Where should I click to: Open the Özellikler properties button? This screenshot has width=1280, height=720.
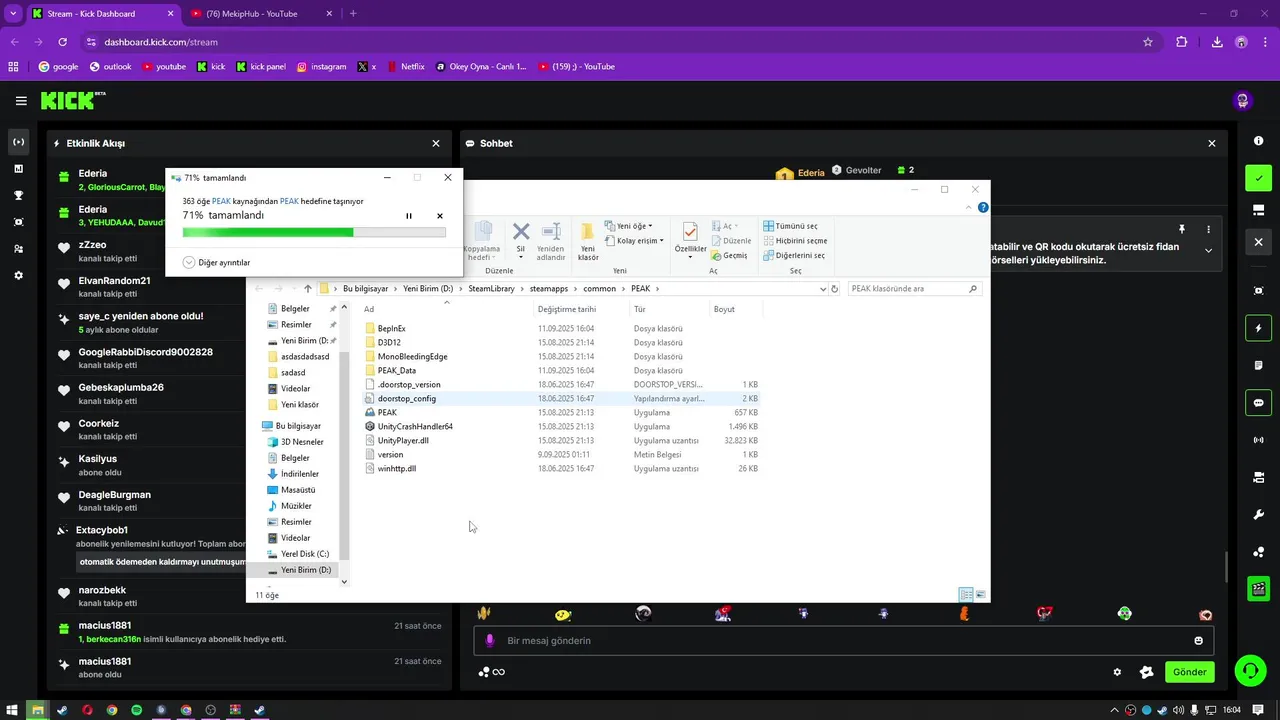690,240
